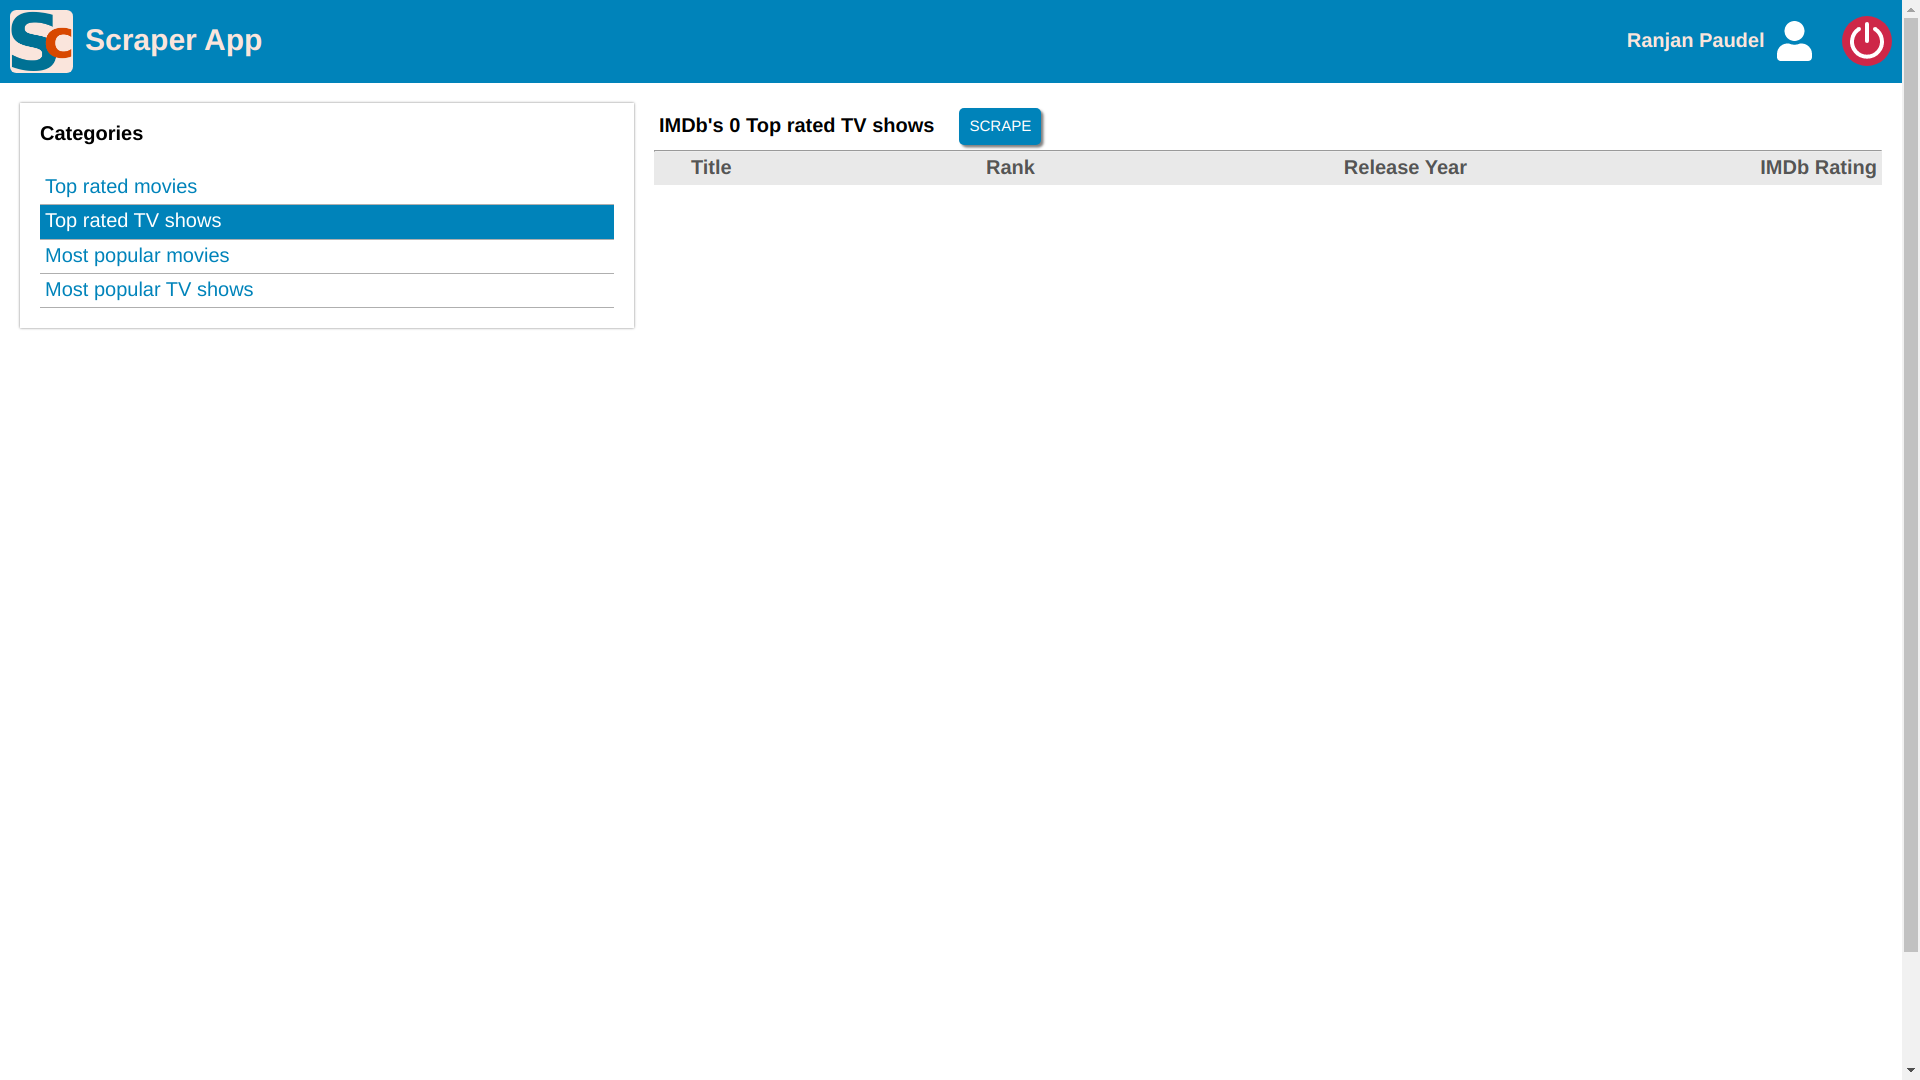This screenshot has width=1920, height=1080.
Task: Click the Title column header
Action: tap(711, 168)
